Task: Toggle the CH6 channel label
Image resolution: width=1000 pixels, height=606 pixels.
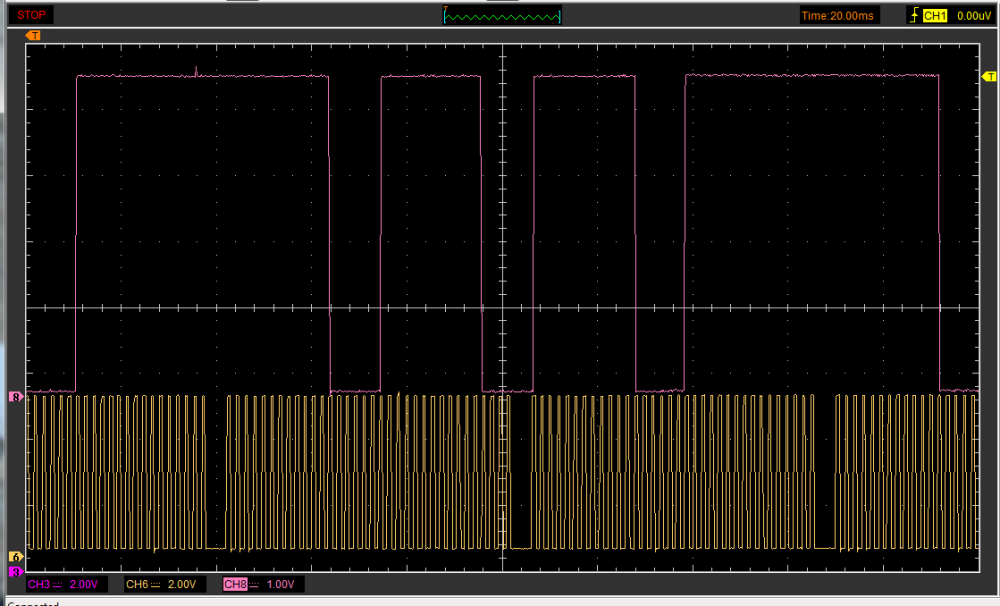Action: [136, 584]
